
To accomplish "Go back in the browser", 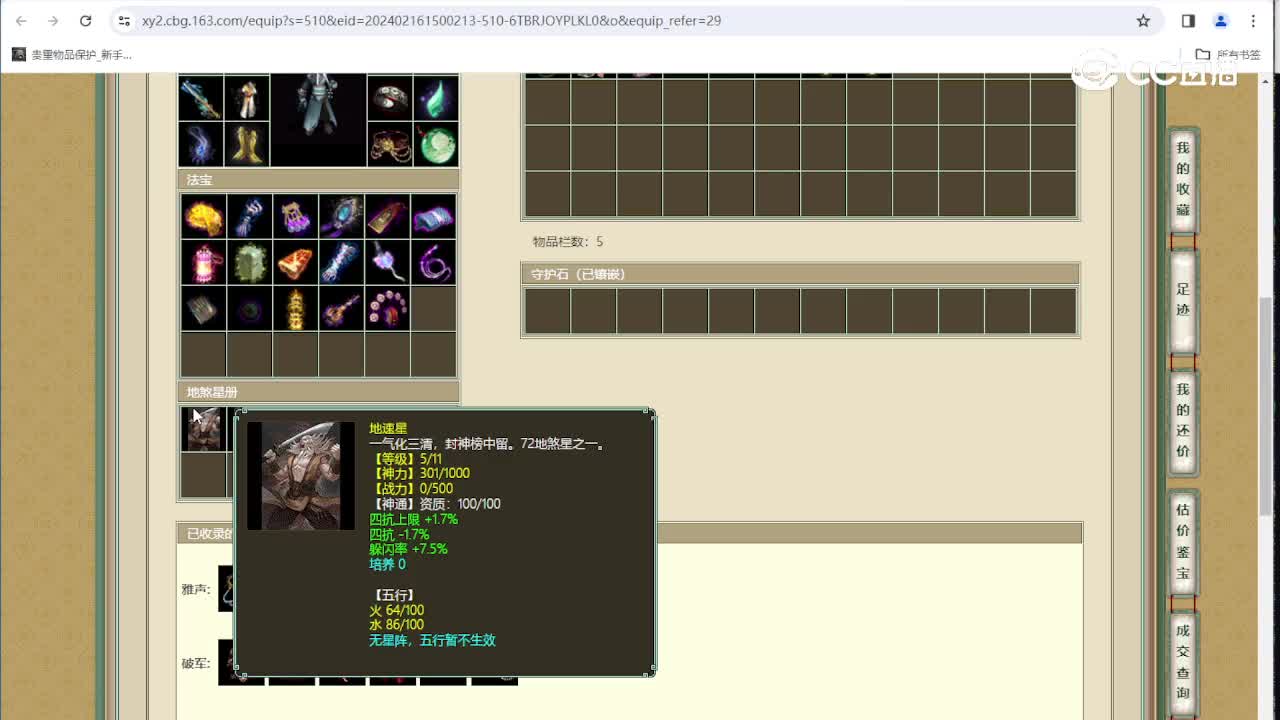I will [21, 20].
